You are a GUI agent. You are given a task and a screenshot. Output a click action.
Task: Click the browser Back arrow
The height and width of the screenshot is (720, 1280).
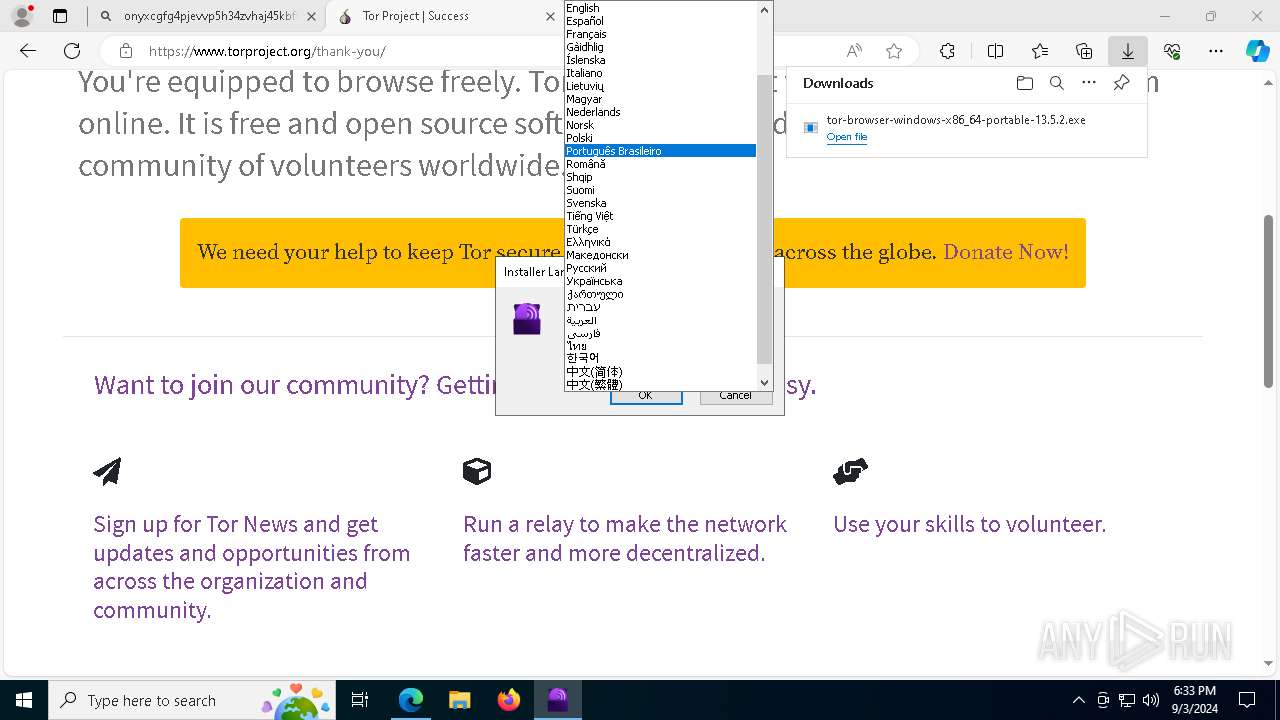pos(28,51)
